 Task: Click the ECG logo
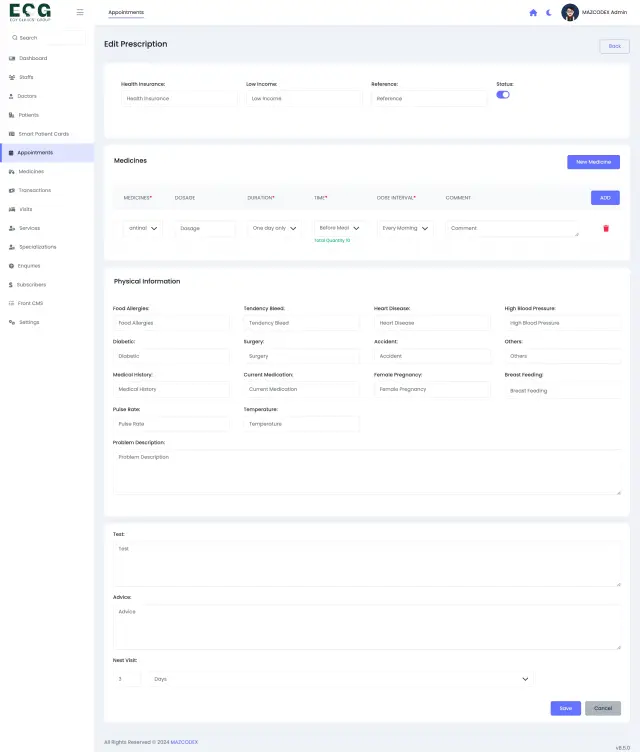30,12
